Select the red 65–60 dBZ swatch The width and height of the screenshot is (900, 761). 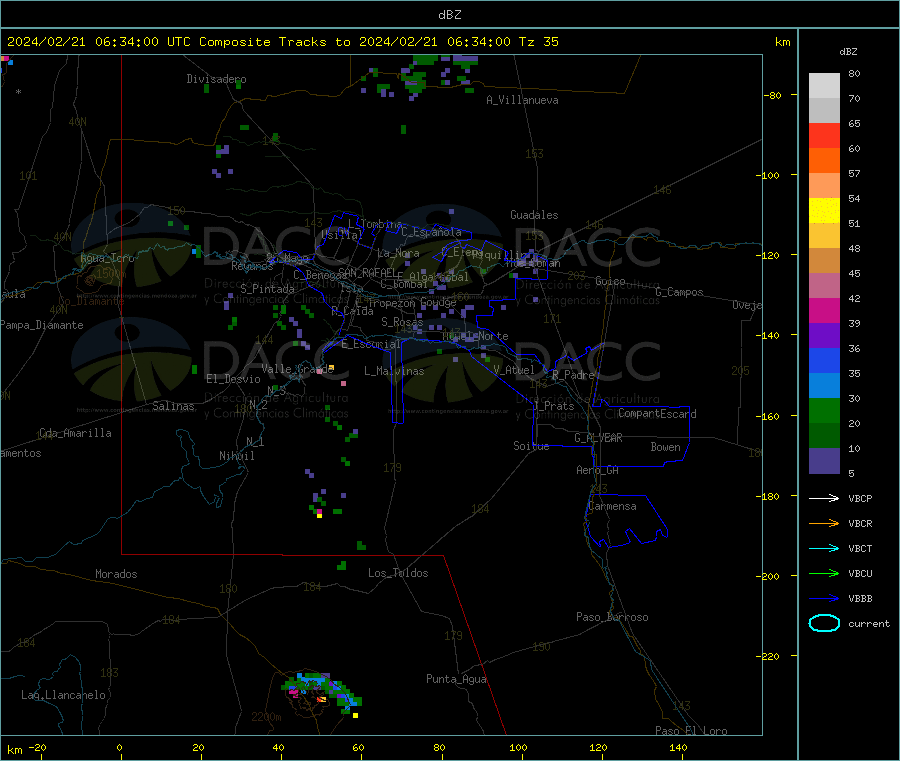point(824,136)
